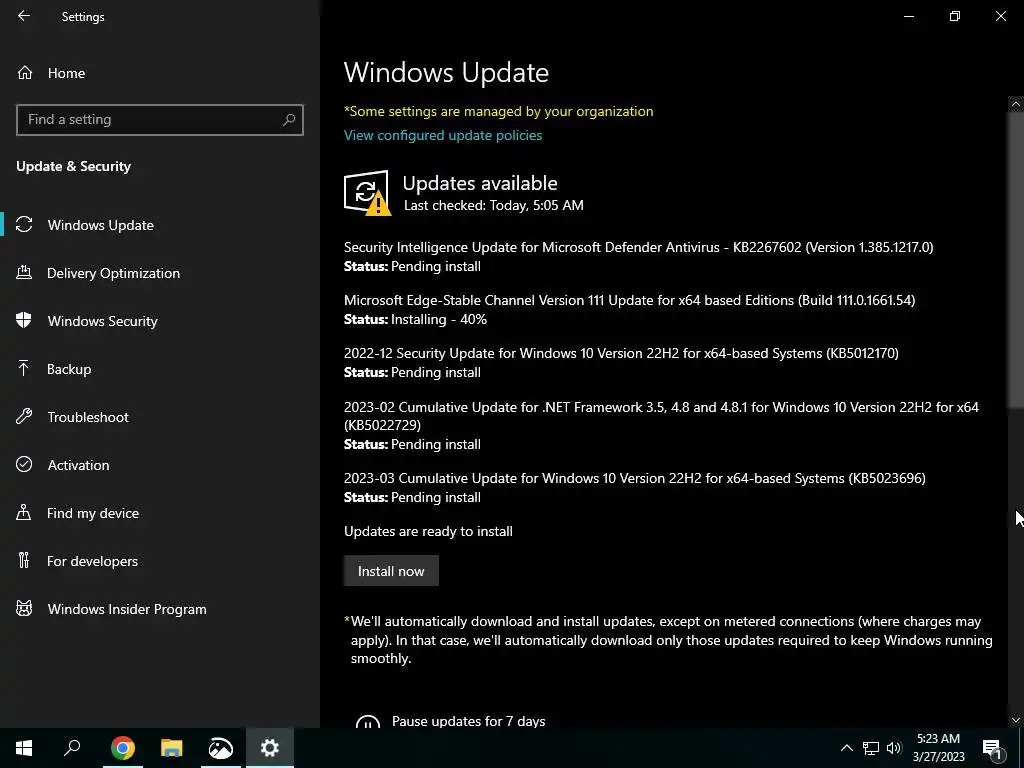Open the Photos app on taskbar
Image resolution: width=1024 pixels, height=768 pixels.
coord(221,748)
